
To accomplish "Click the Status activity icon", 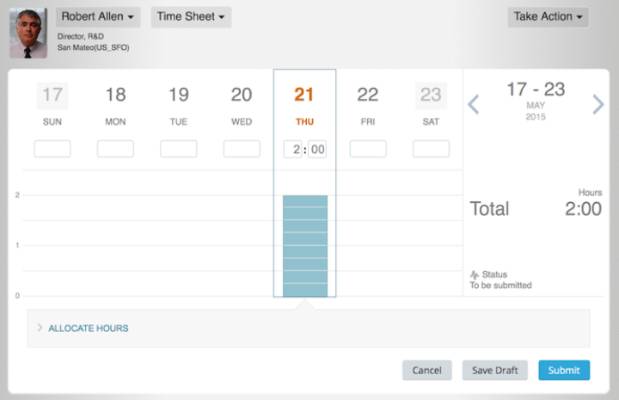I will (475, 274).
